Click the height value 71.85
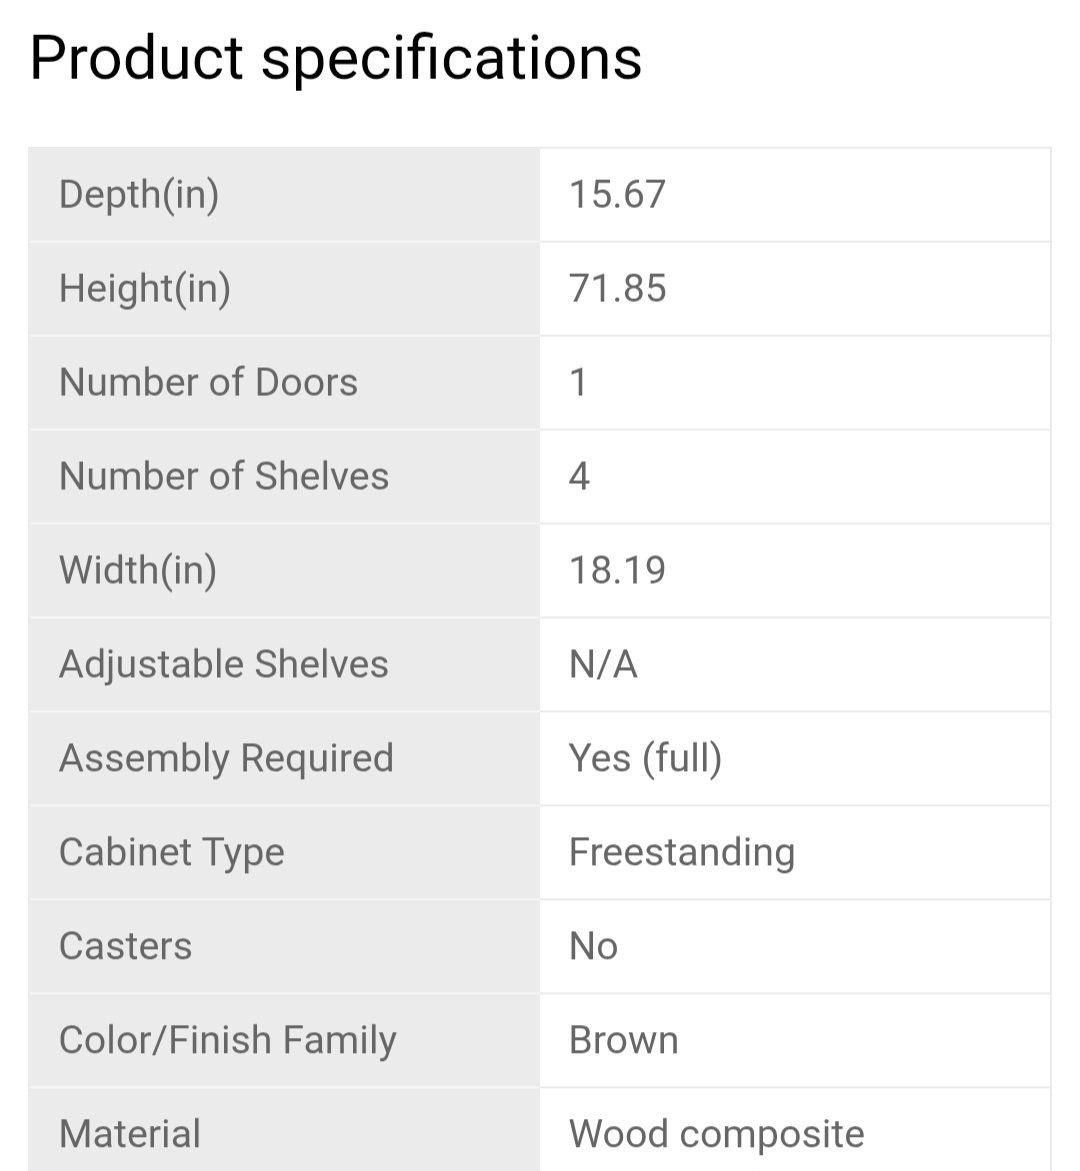The height and width of the screenshot is (1171, 1080). tap(617, 288)
